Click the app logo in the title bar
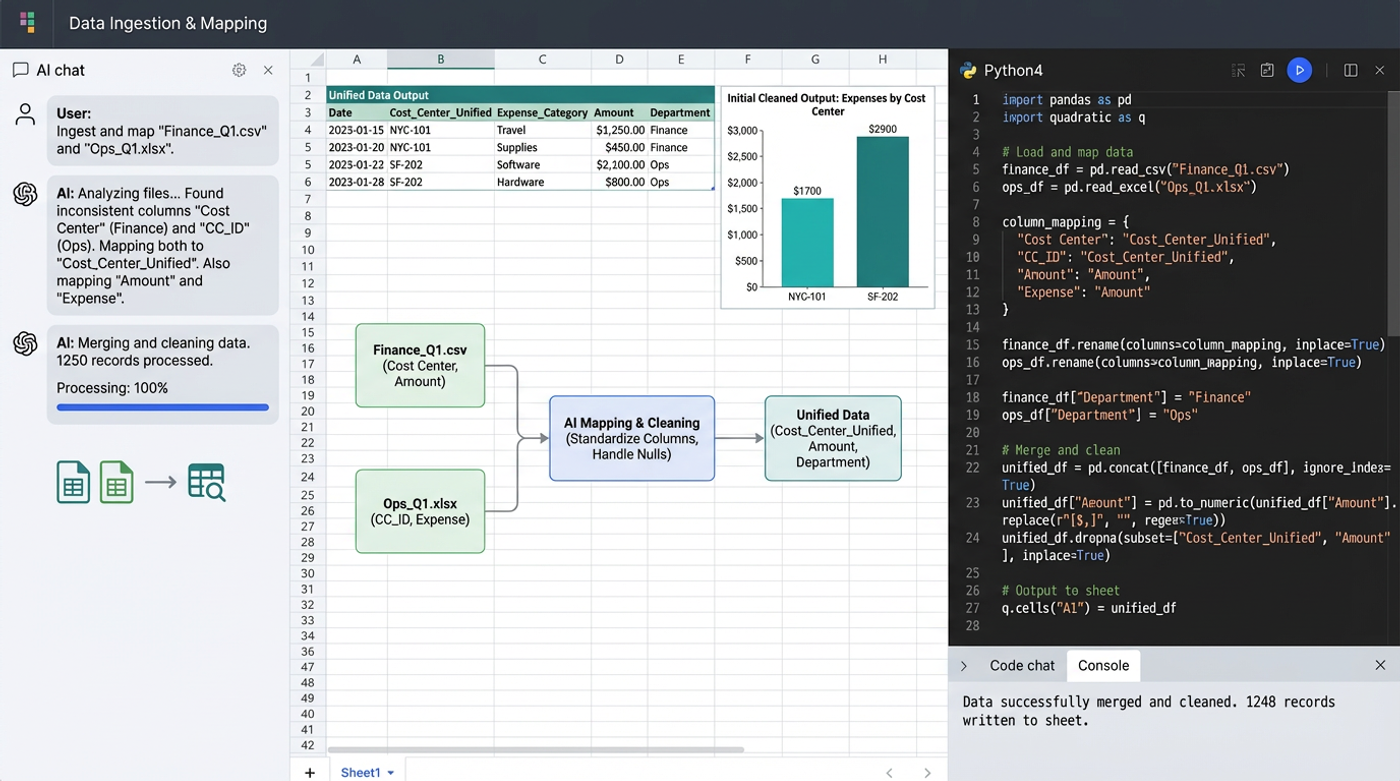1400x781 pixels. (x=27, y=22)
